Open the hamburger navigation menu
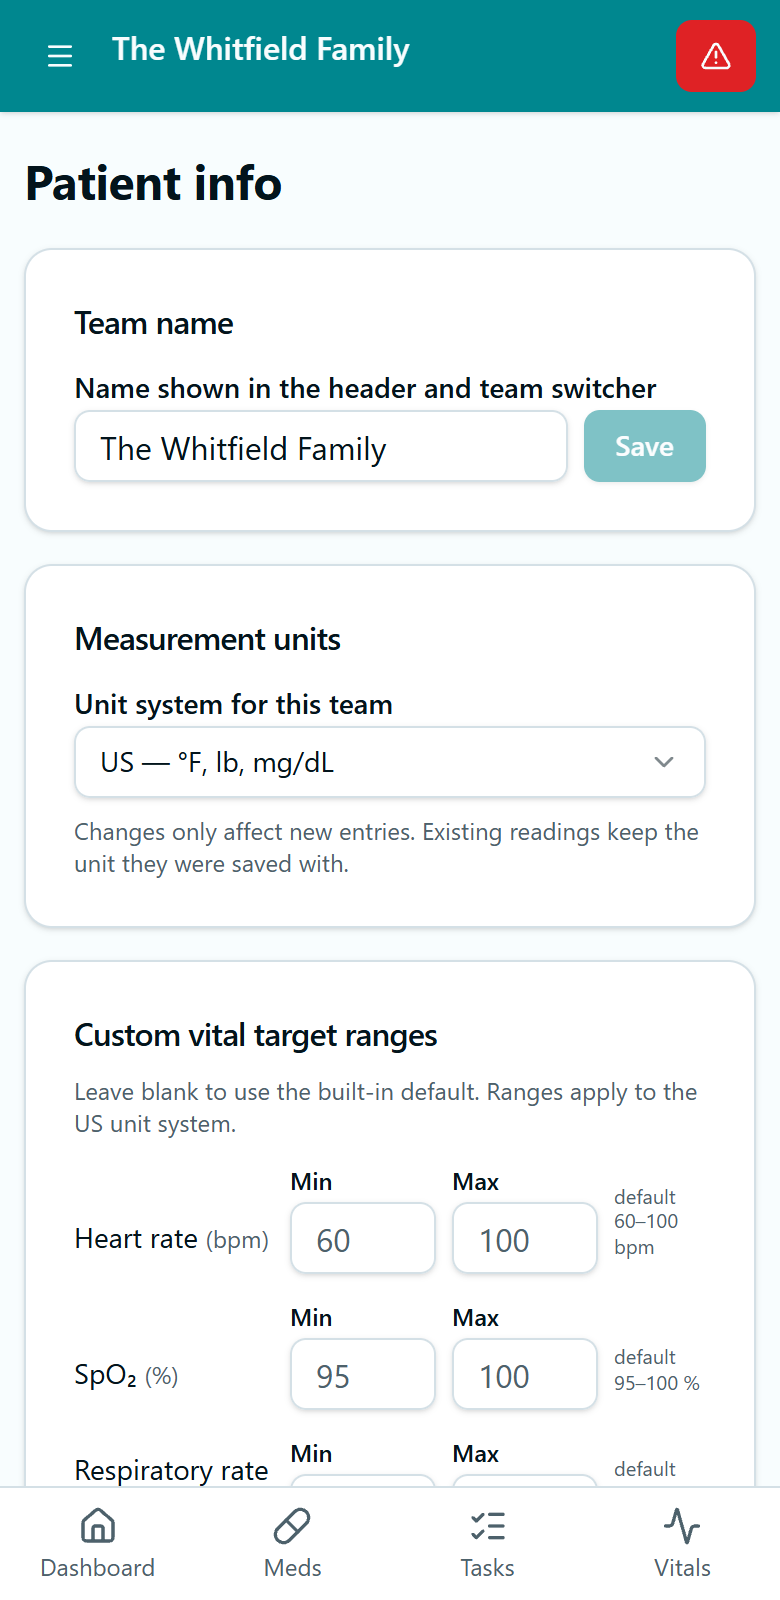The image size is (780, 1600). point(60,56)
